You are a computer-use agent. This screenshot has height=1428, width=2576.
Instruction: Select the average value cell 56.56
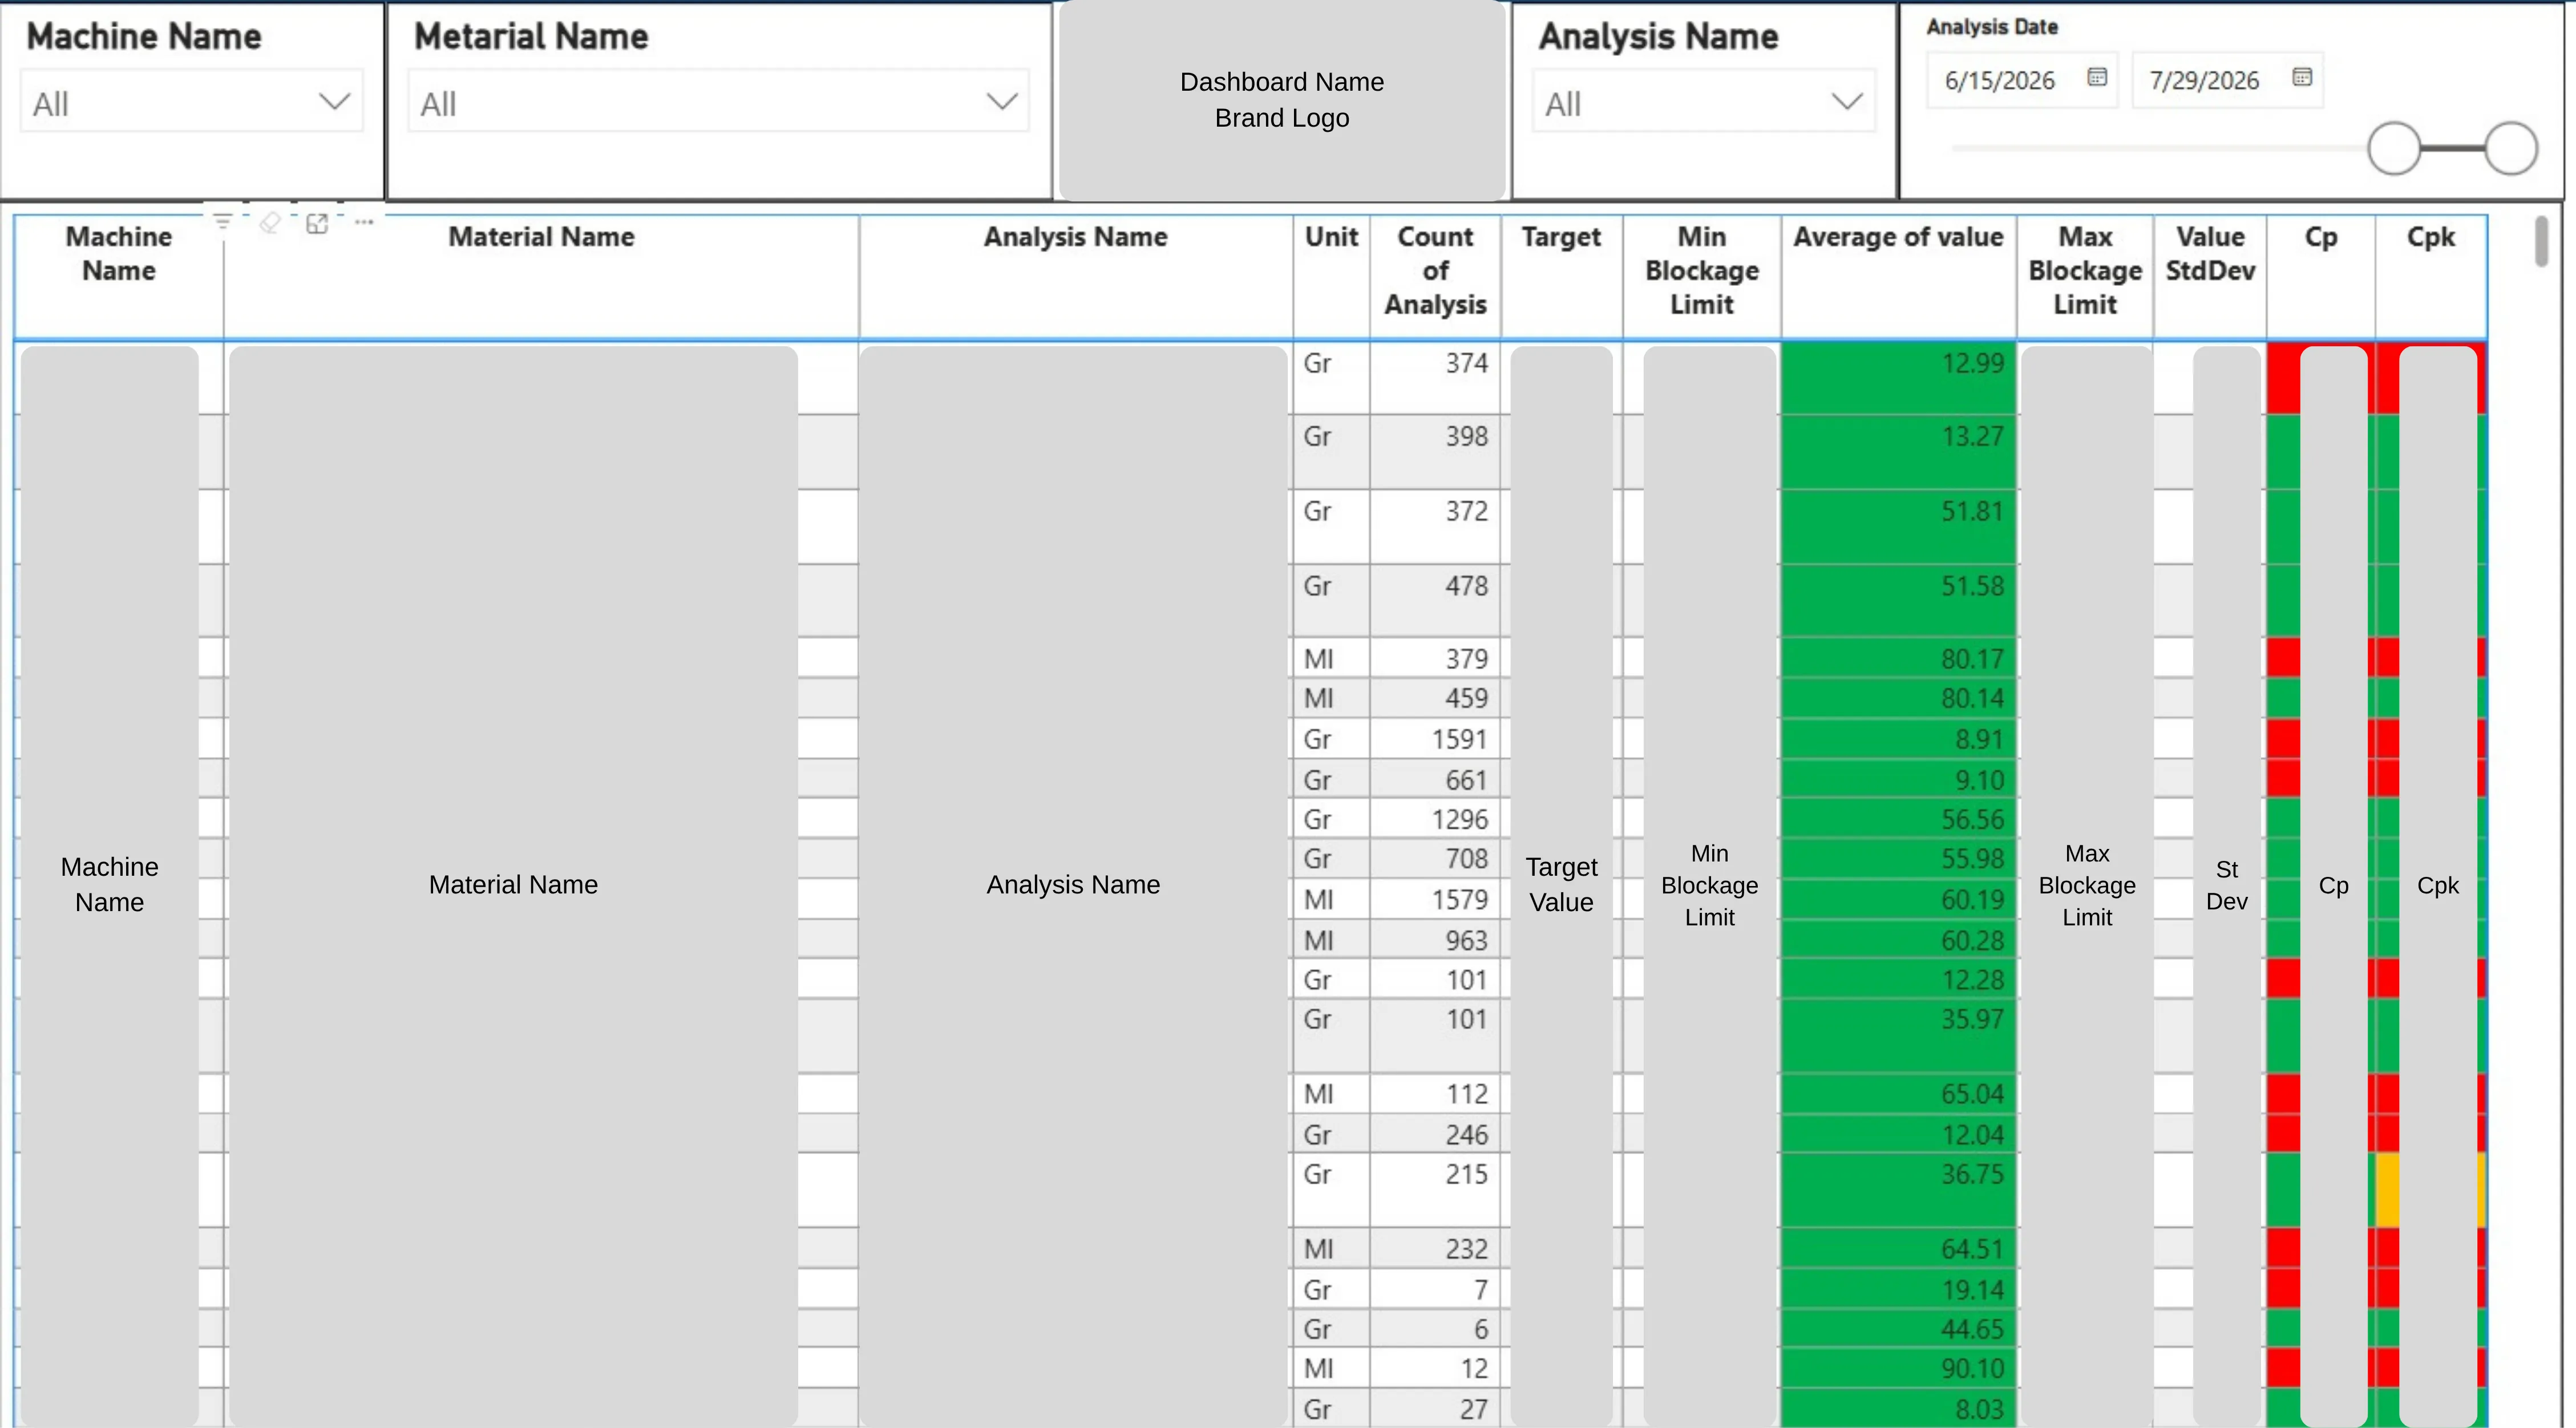(x=1898, y=818)
